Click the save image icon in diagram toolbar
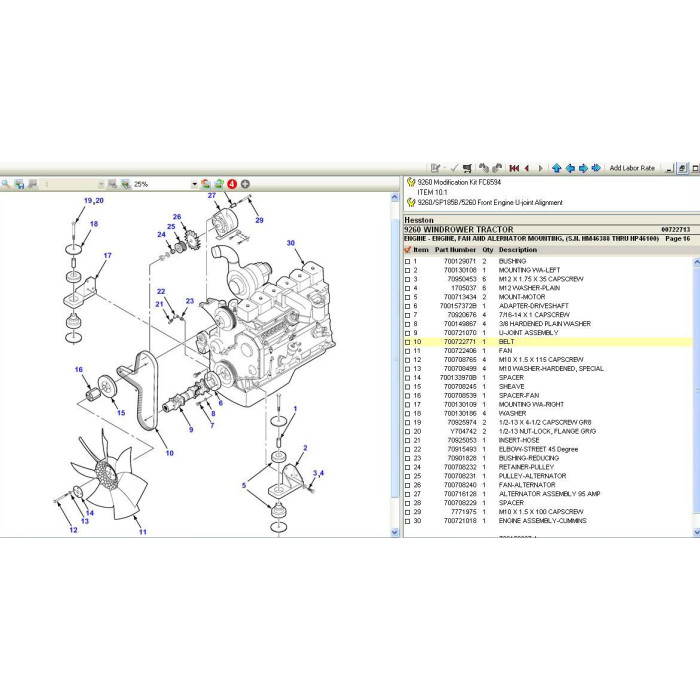 pyautogui.click(x=19, y=184)
